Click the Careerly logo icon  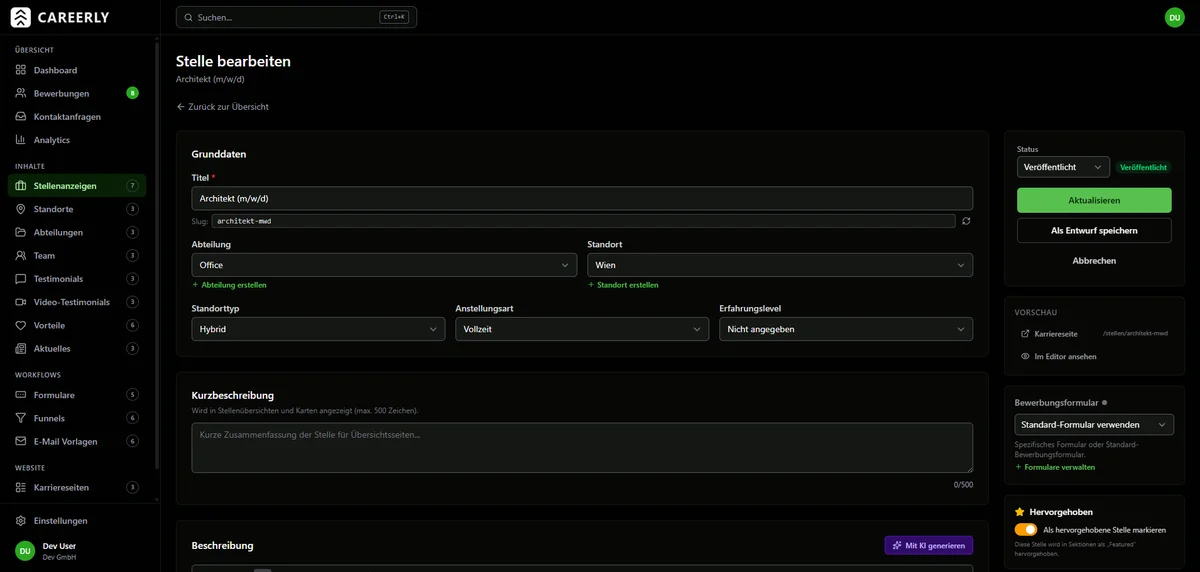21,17
